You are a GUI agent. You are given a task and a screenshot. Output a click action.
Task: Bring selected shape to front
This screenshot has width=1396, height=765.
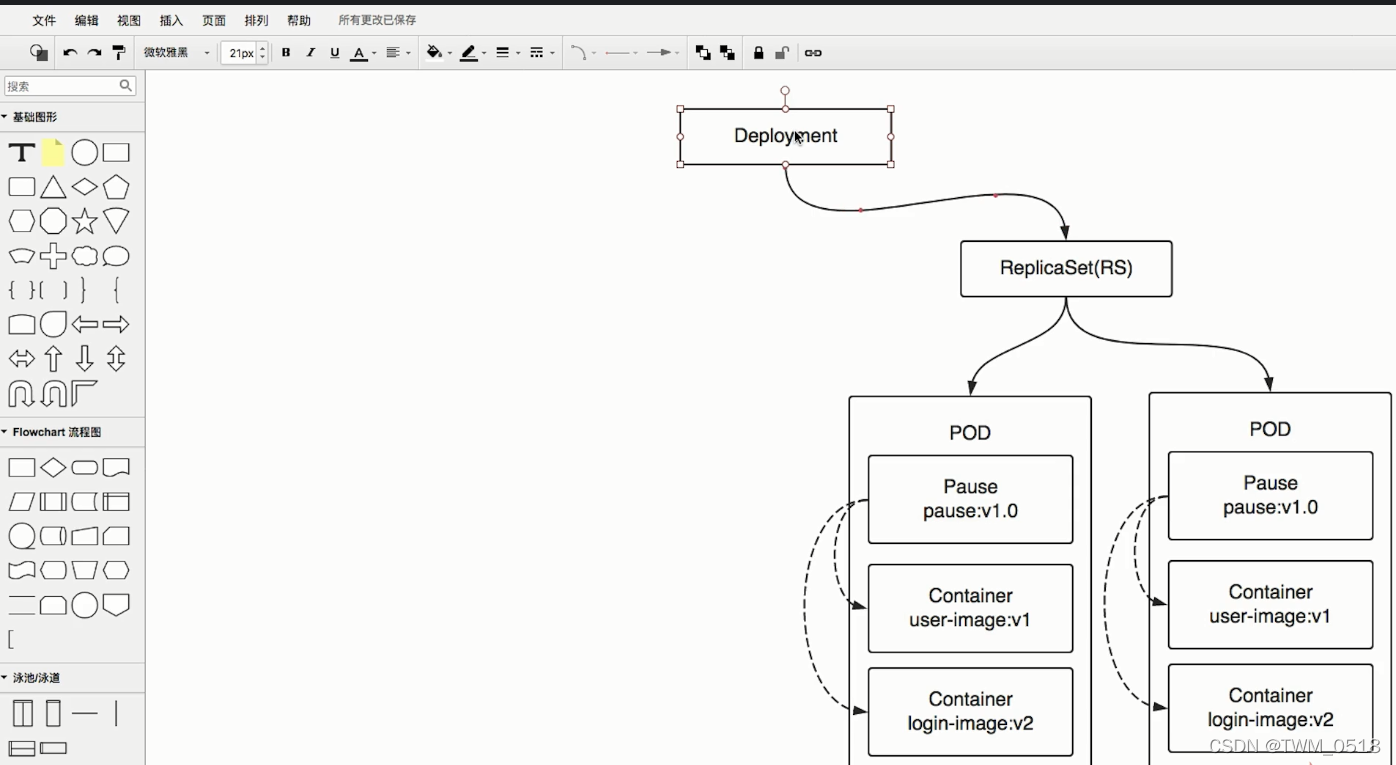[x=703, y=53]
